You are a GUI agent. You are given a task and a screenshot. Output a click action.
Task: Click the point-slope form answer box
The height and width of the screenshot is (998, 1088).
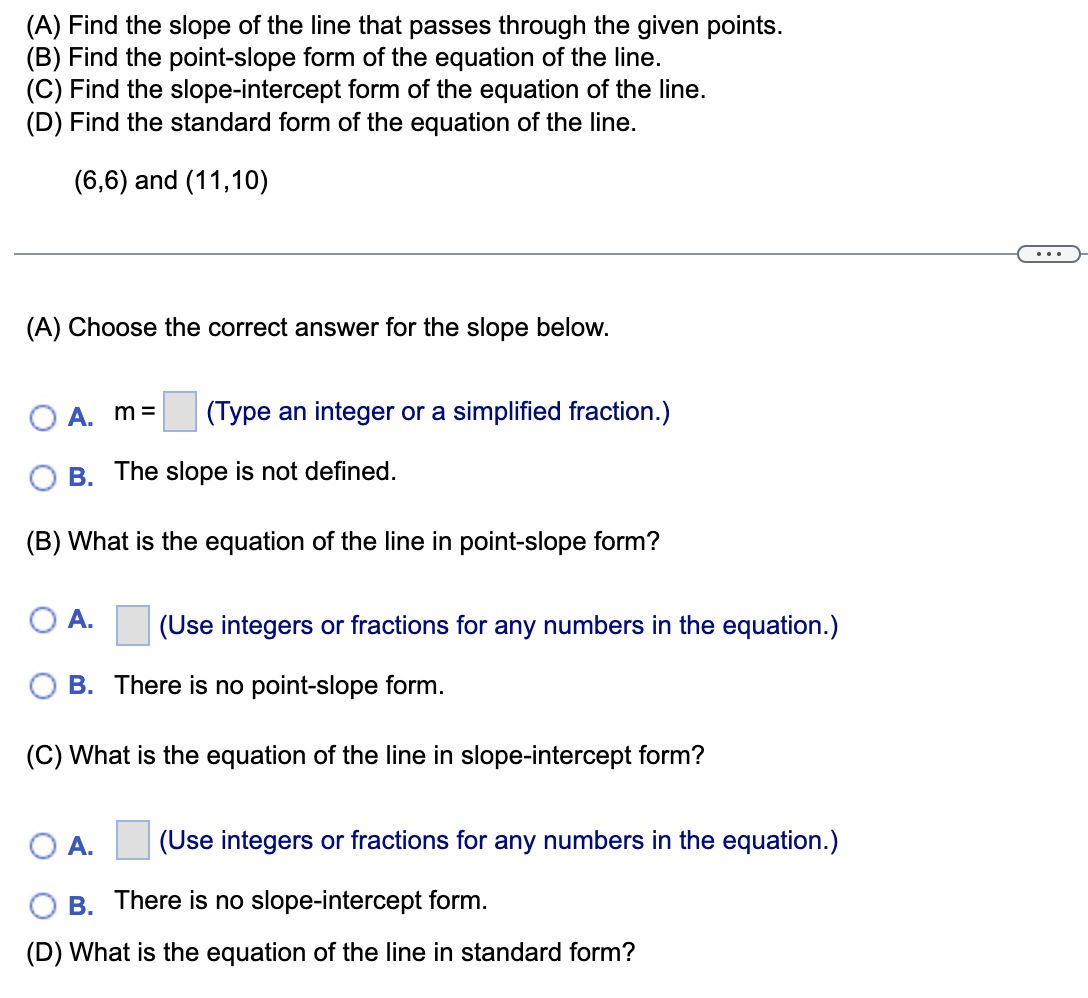click(x=132, y=624)
